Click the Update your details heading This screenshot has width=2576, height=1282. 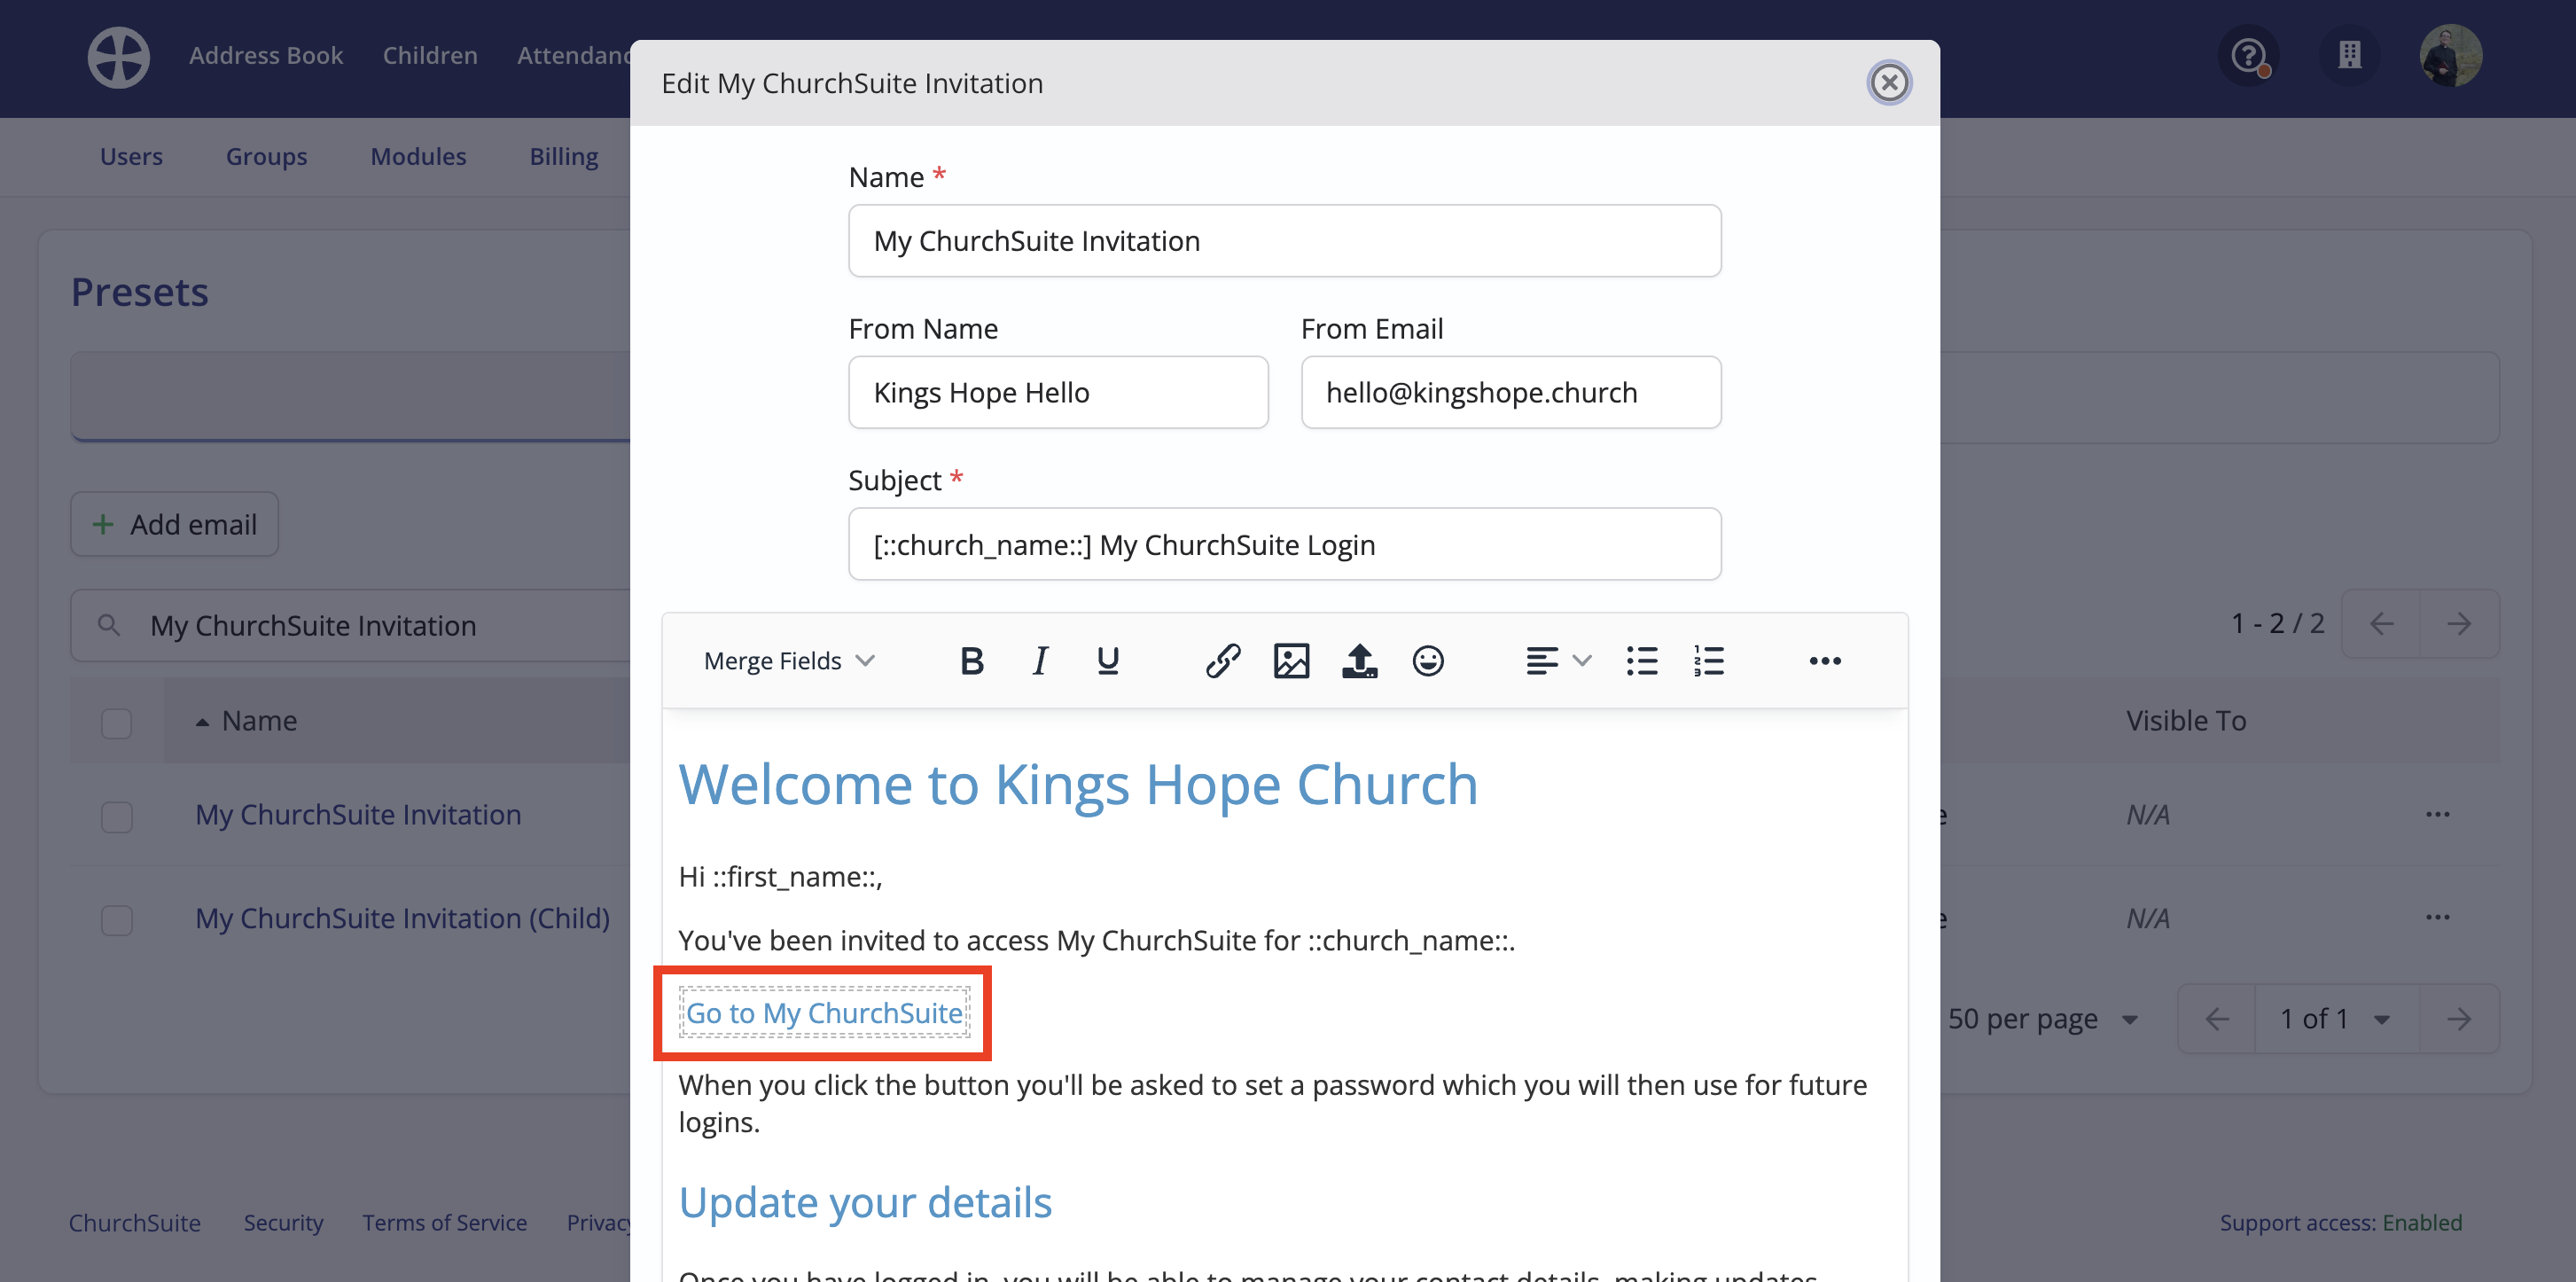click(x=865, y=1203)
